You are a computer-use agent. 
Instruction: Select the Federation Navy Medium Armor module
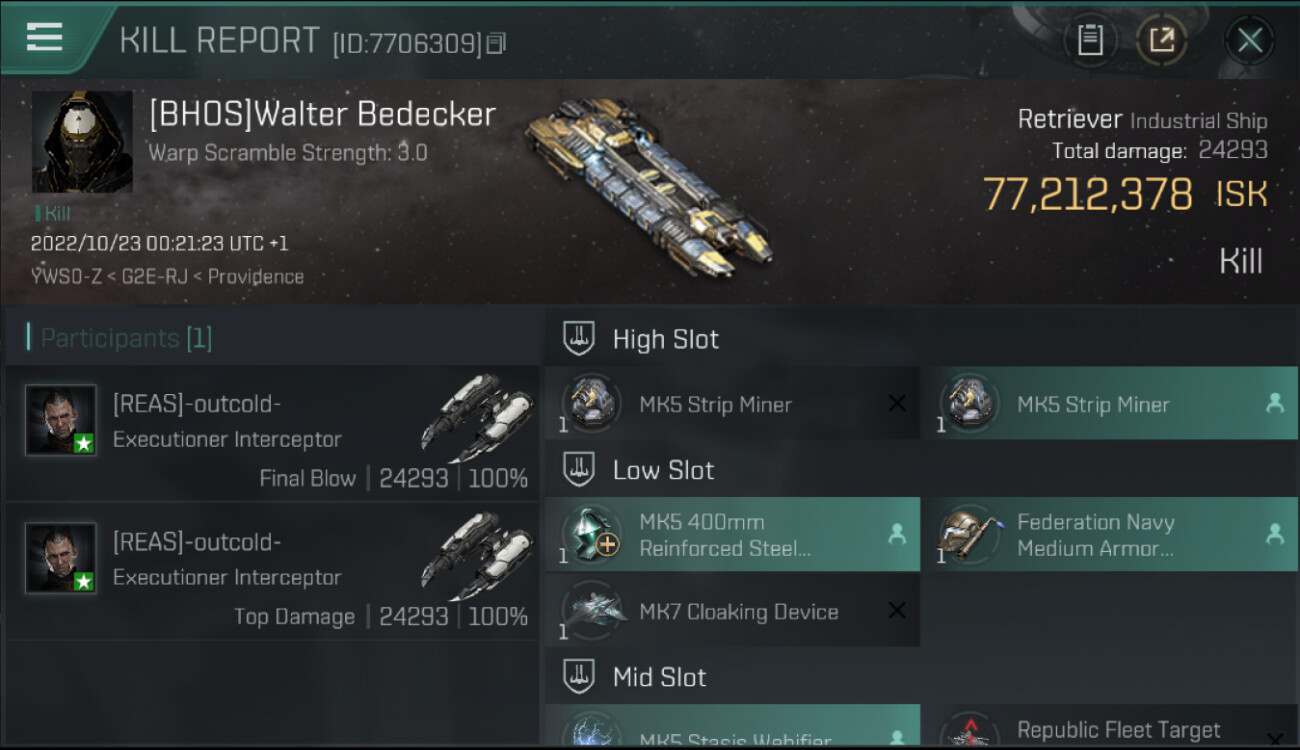1110,534
